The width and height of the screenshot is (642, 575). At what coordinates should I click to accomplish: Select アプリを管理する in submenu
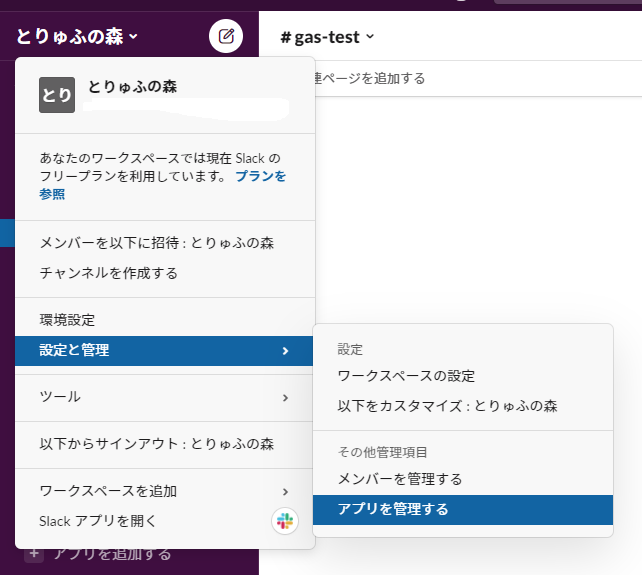coord(463,509)
